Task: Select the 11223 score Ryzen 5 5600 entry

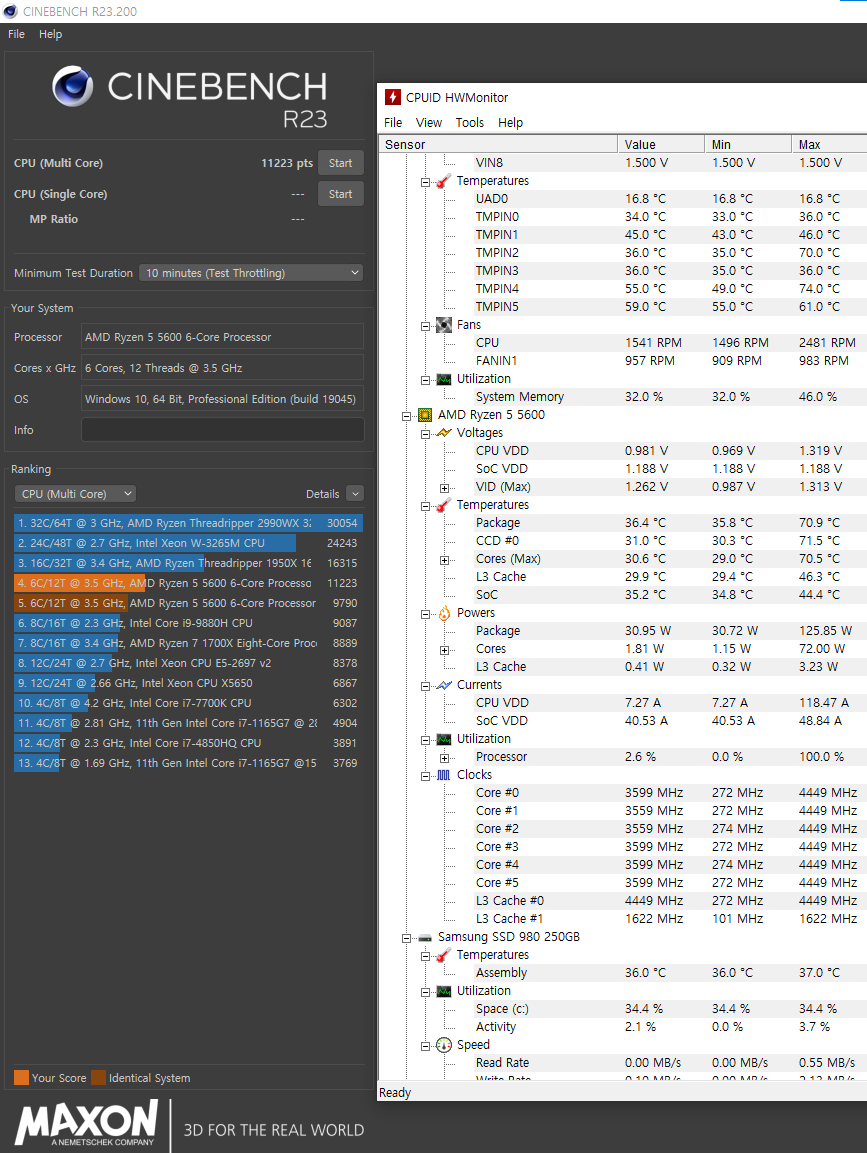Action: pyautogui.click(x=188, y=583)
